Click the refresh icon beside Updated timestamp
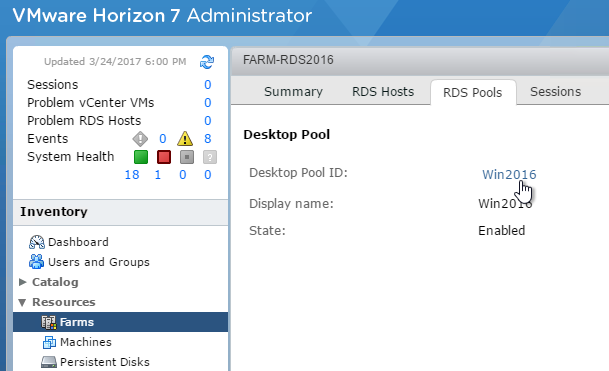This screenshot has height=371, width=609. point(207,62)
